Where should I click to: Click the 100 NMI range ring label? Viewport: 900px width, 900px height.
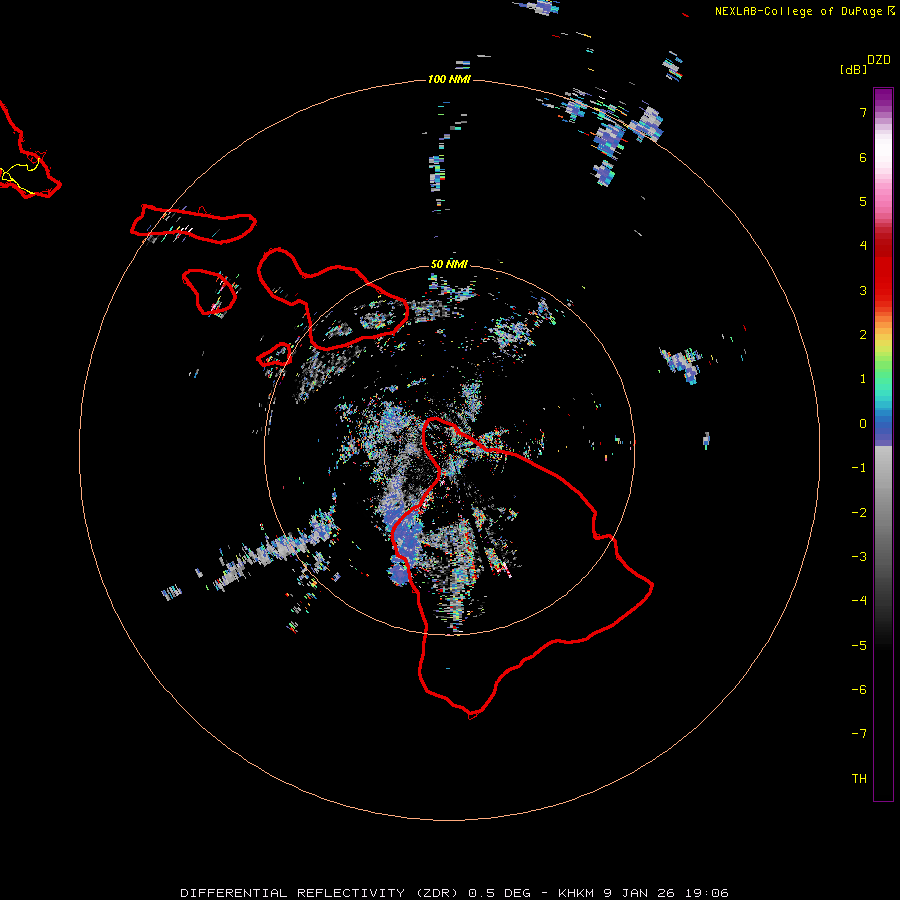449,79
